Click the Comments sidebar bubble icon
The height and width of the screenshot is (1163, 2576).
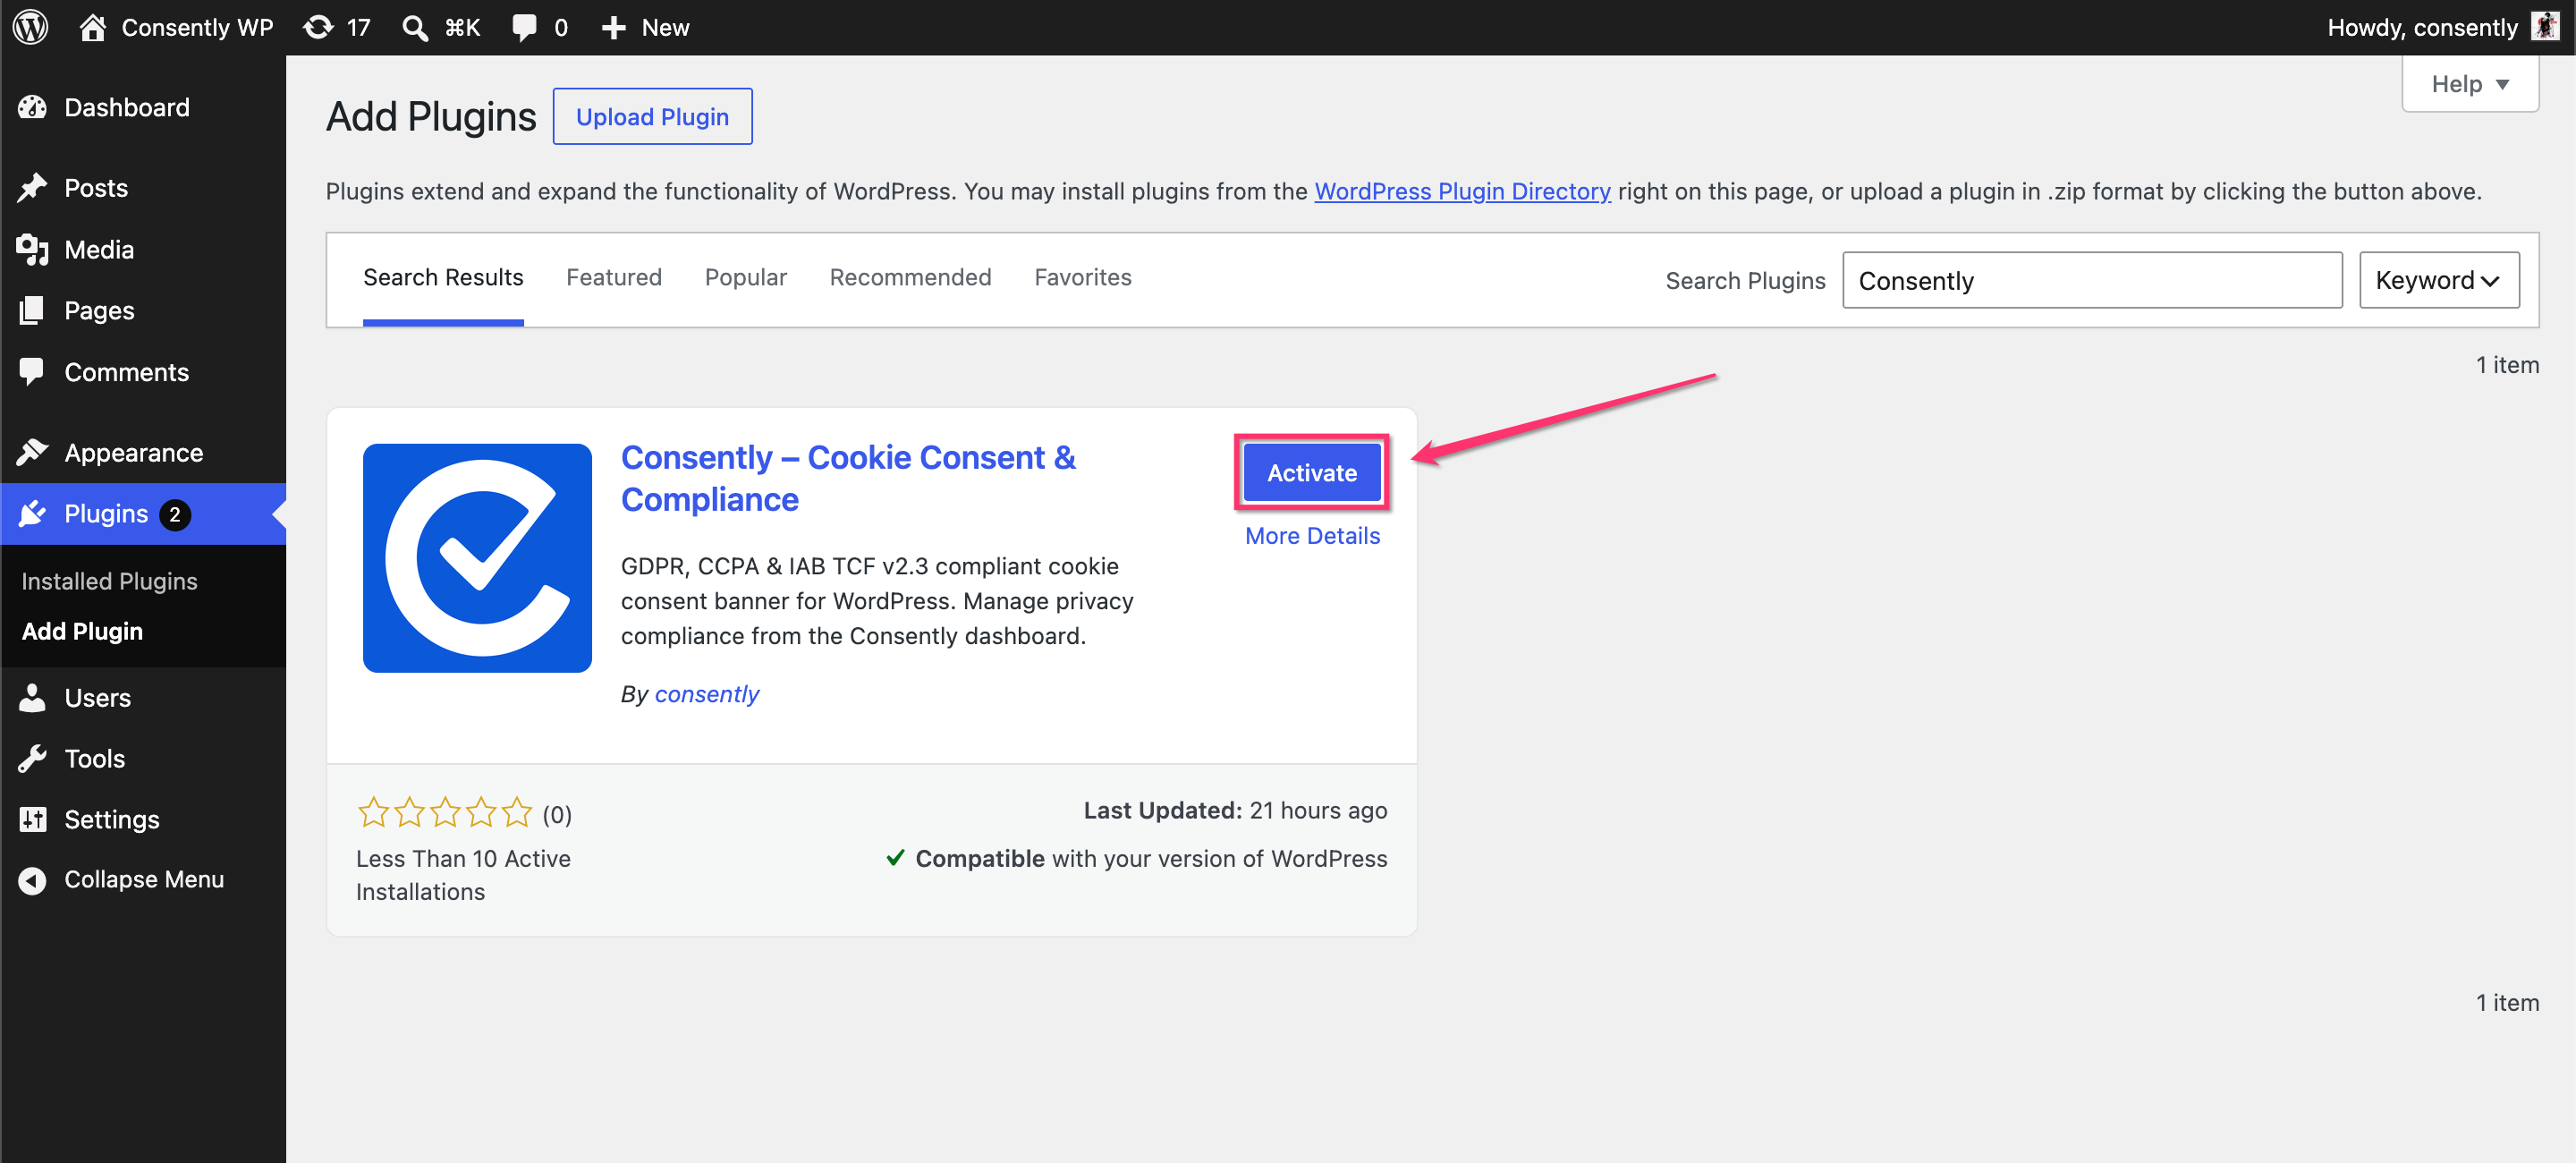click(x=32, y=372)
